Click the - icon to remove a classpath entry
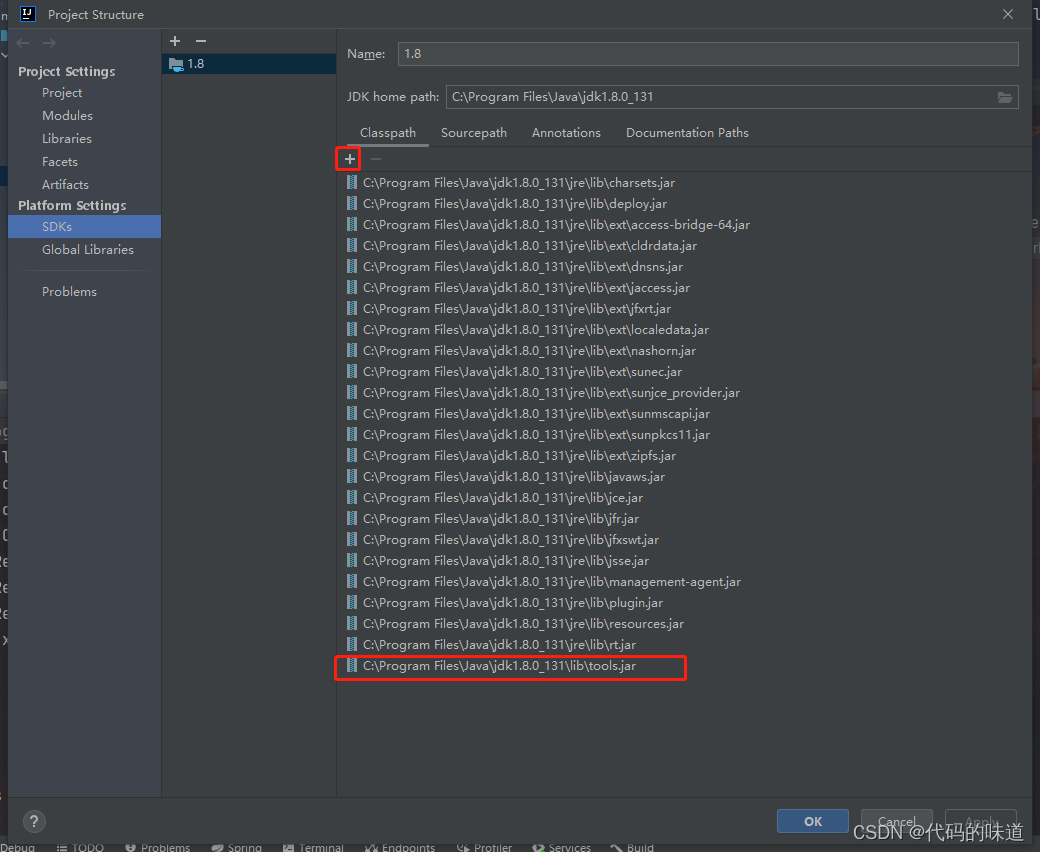The height and width of the screenshot is (852, 1040). (374, 158)
